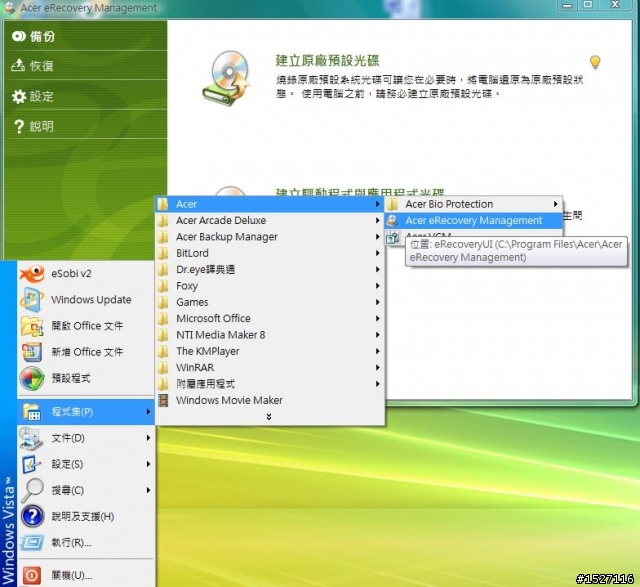The height and width of the screenshot is (587, 640).
Task: Open the BitLord program folder
Action: 269,253
